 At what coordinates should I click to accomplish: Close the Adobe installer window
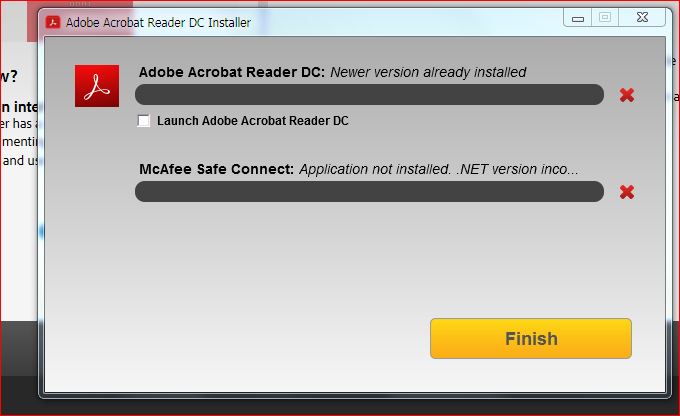[x=642, y=18]
